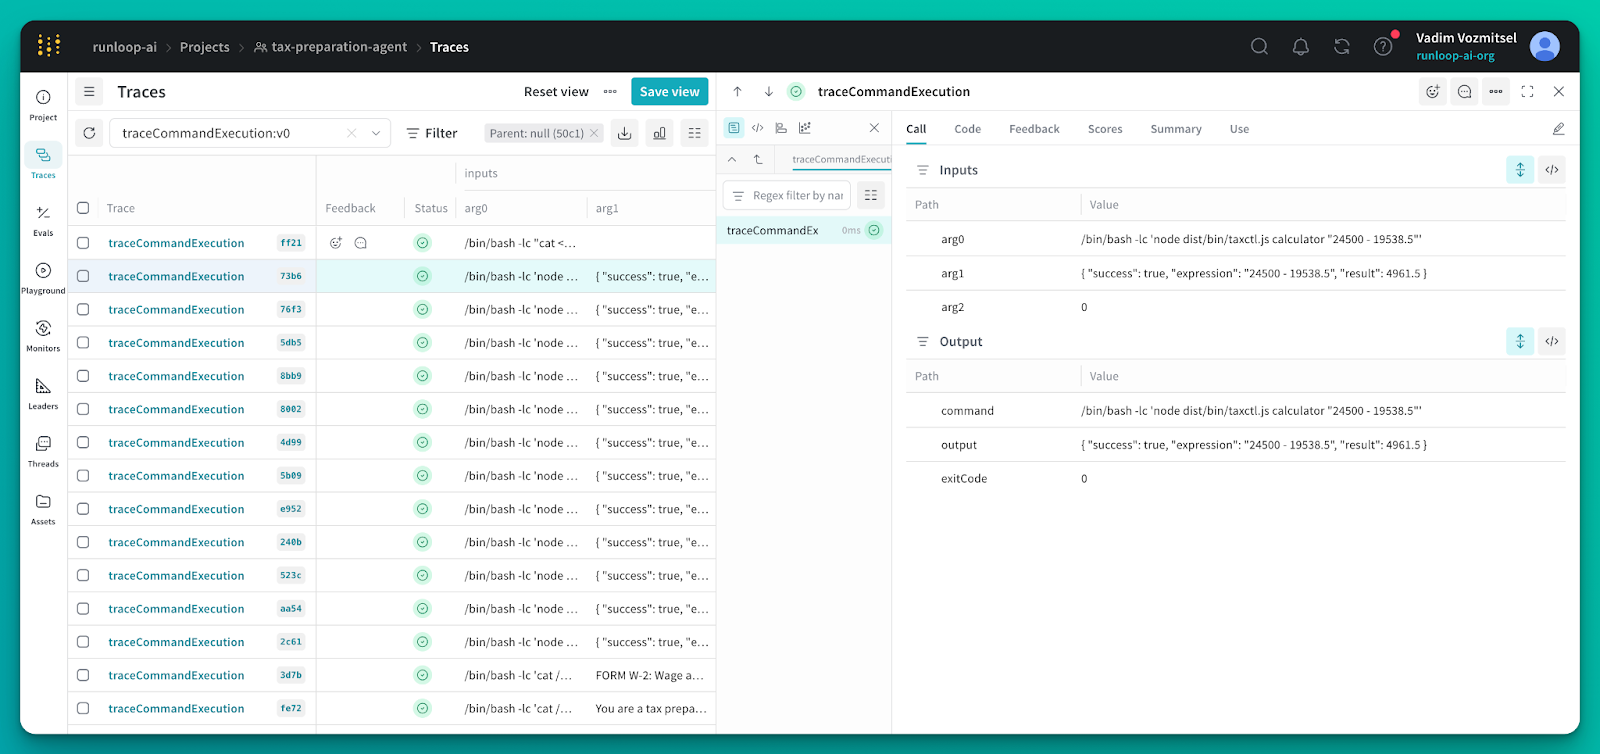Check the trace ff21 row checkbox
Screen dimensions: 1600x754
(x=83, y=243)
